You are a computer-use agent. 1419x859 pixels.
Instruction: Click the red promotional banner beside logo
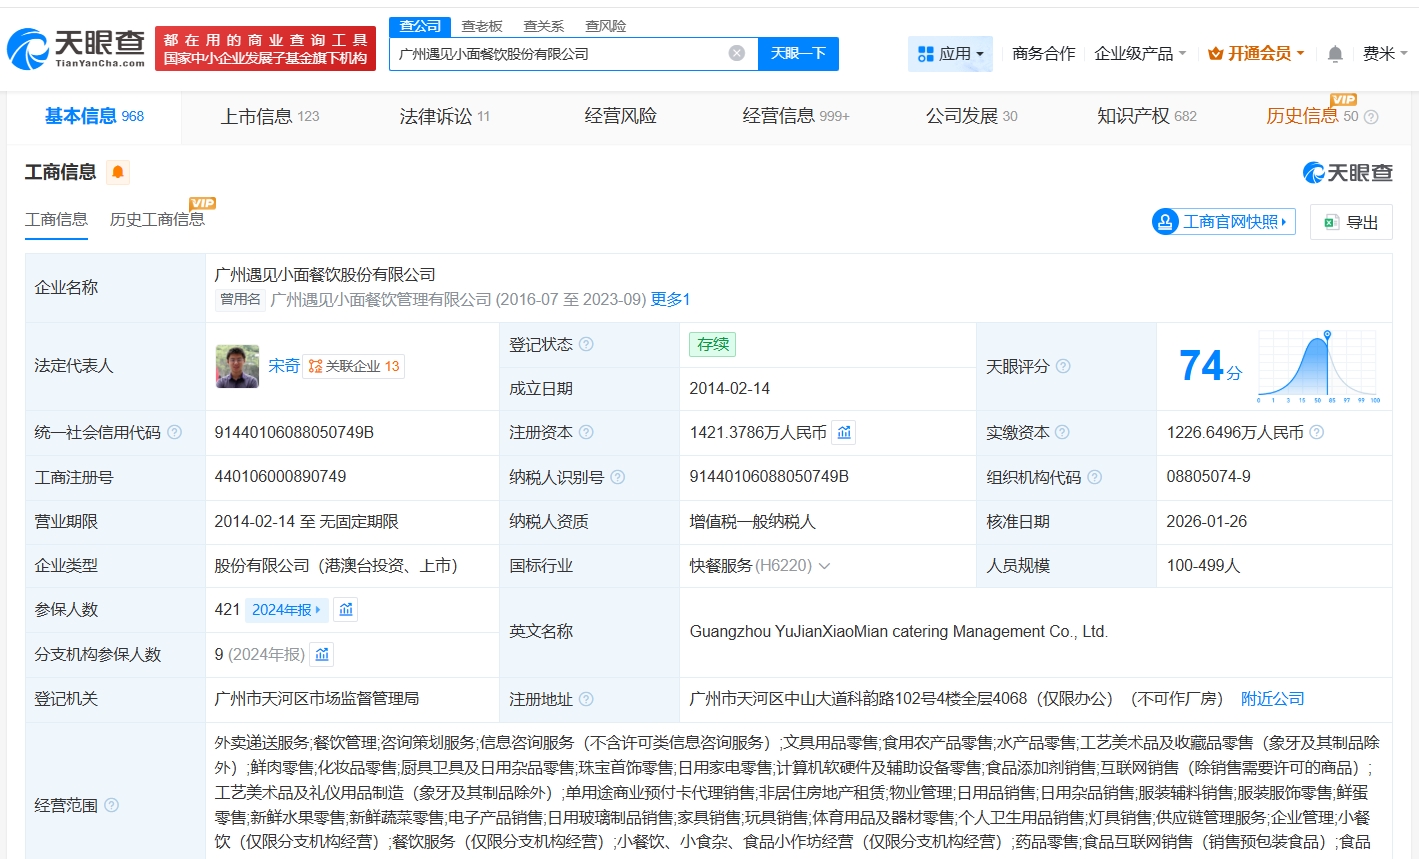tap(265, 49)
